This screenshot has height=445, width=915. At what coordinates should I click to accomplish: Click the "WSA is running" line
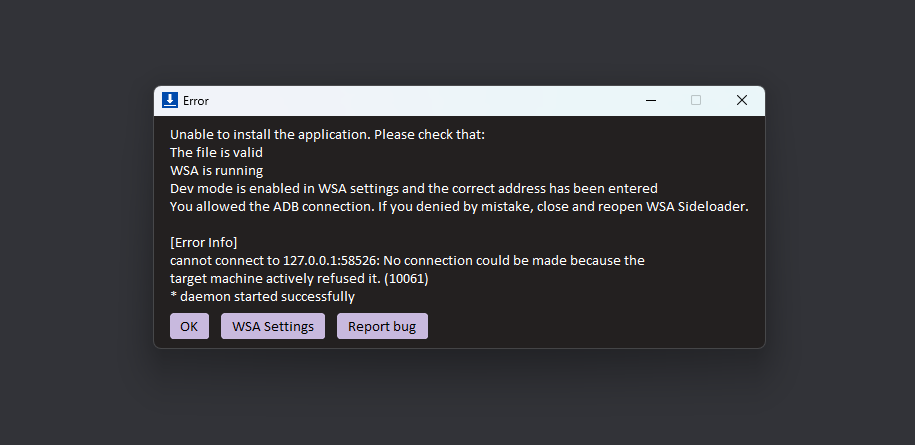216,171
